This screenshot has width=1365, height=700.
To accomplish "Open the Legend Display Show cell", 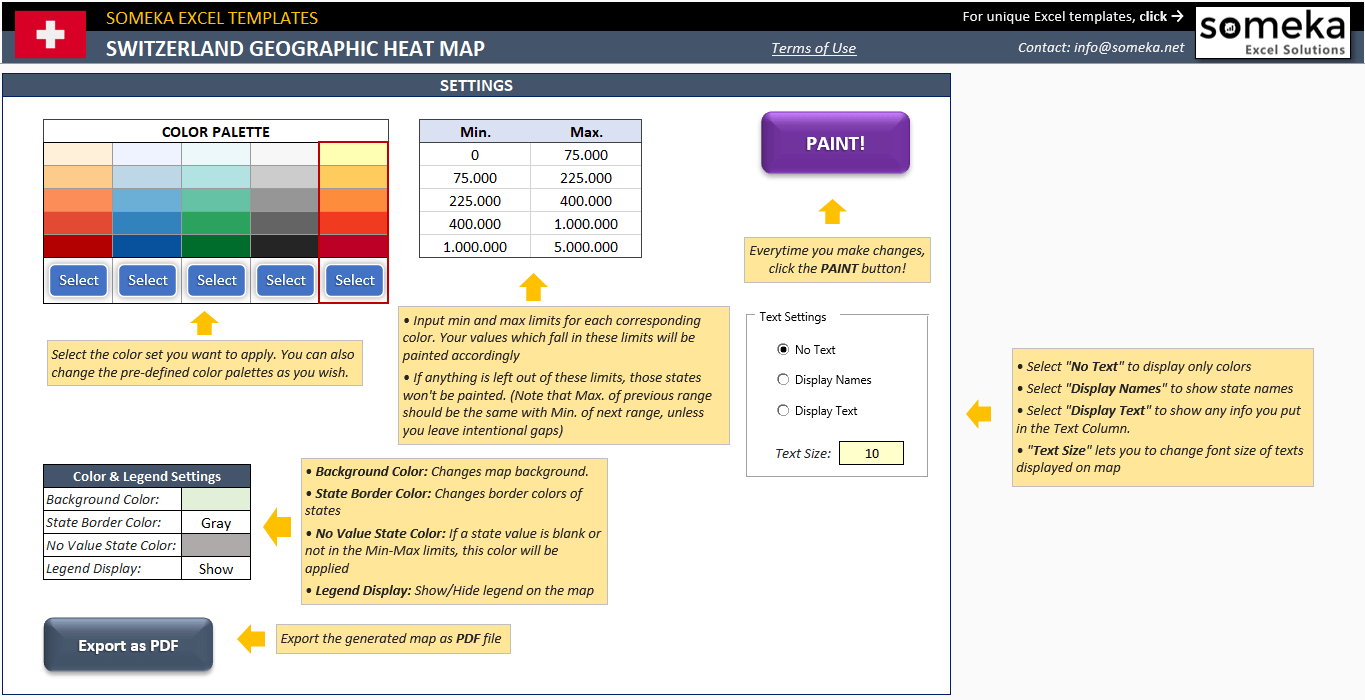I will (x=216, y=569).
